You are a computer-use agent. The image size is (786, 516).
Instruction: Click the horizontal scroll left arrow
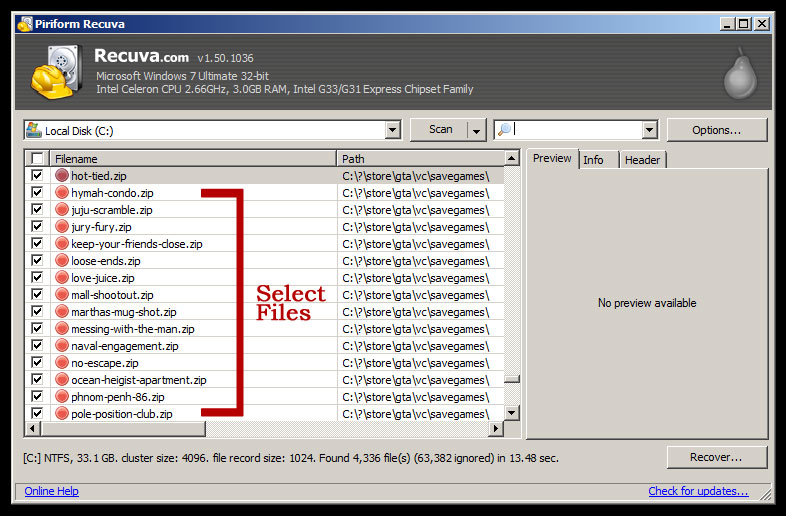(x=33, y=428)
